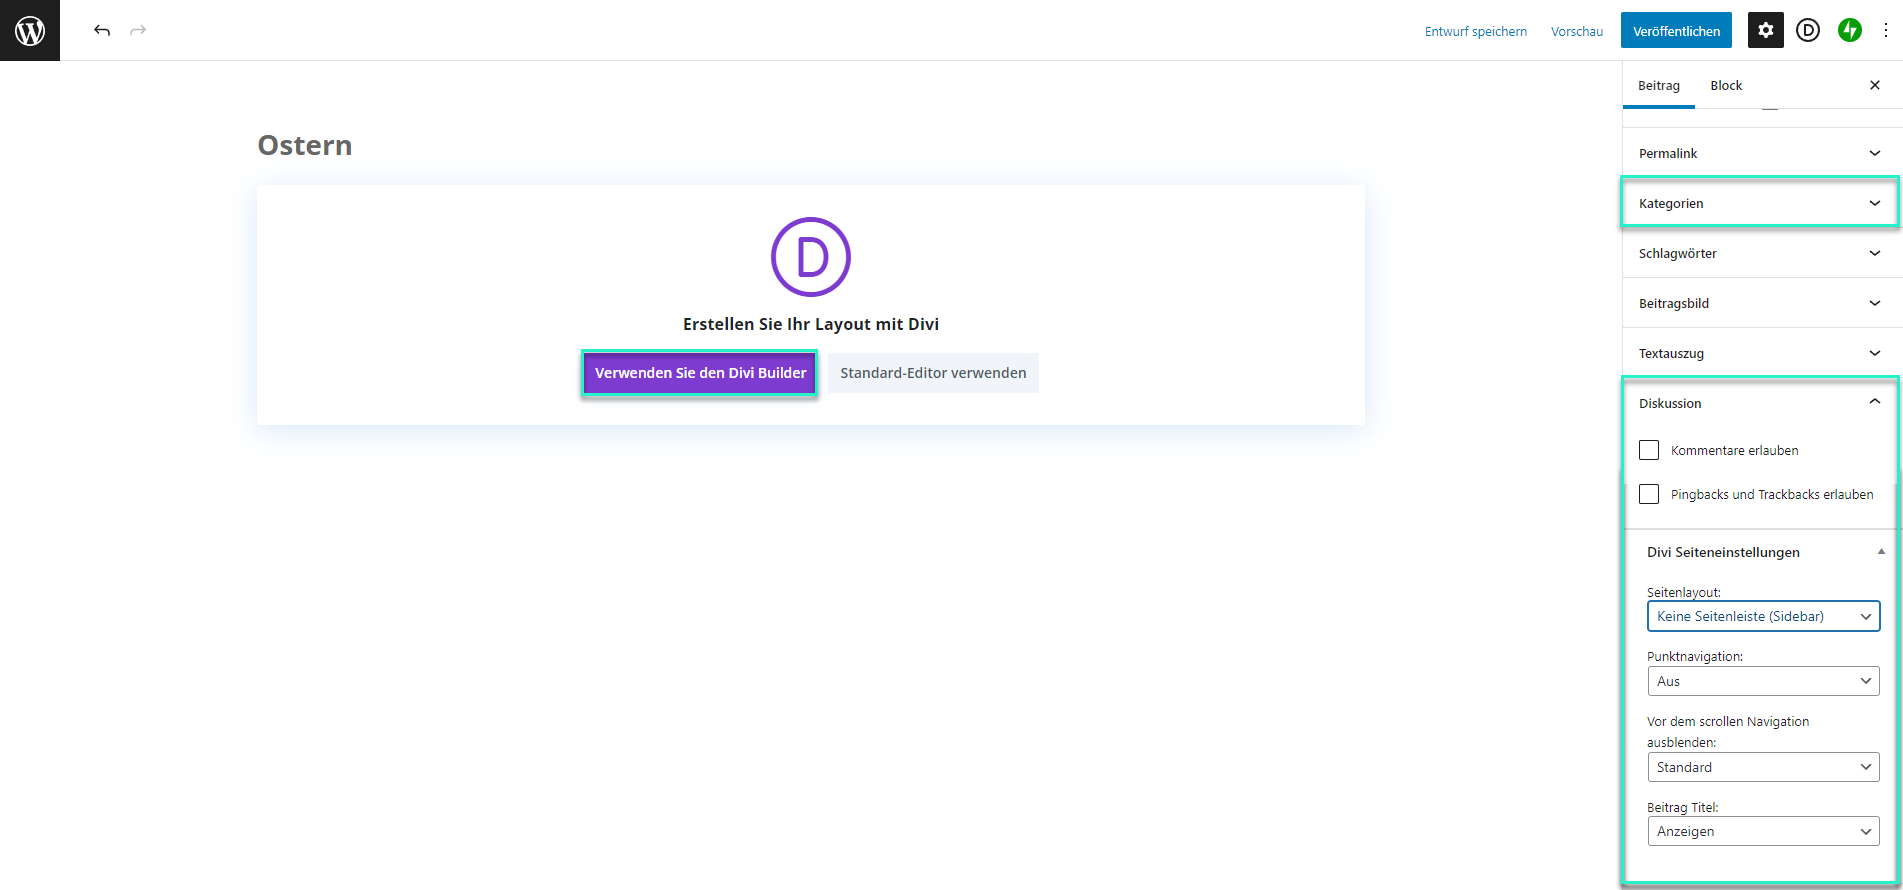
Task: Open the Punktnavigation dropdown
Action: (1762, 681)
